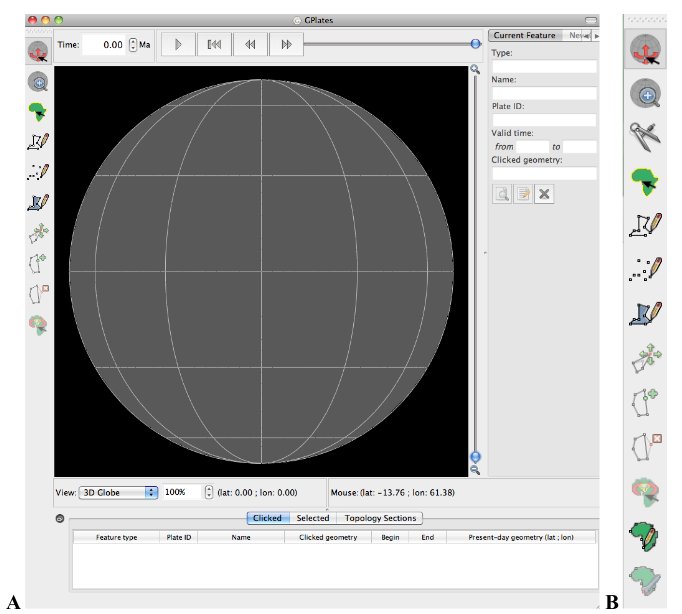Click Delete Vertex red-x icon in toolbar B
The image size is (682, 614).
[646, 447]
